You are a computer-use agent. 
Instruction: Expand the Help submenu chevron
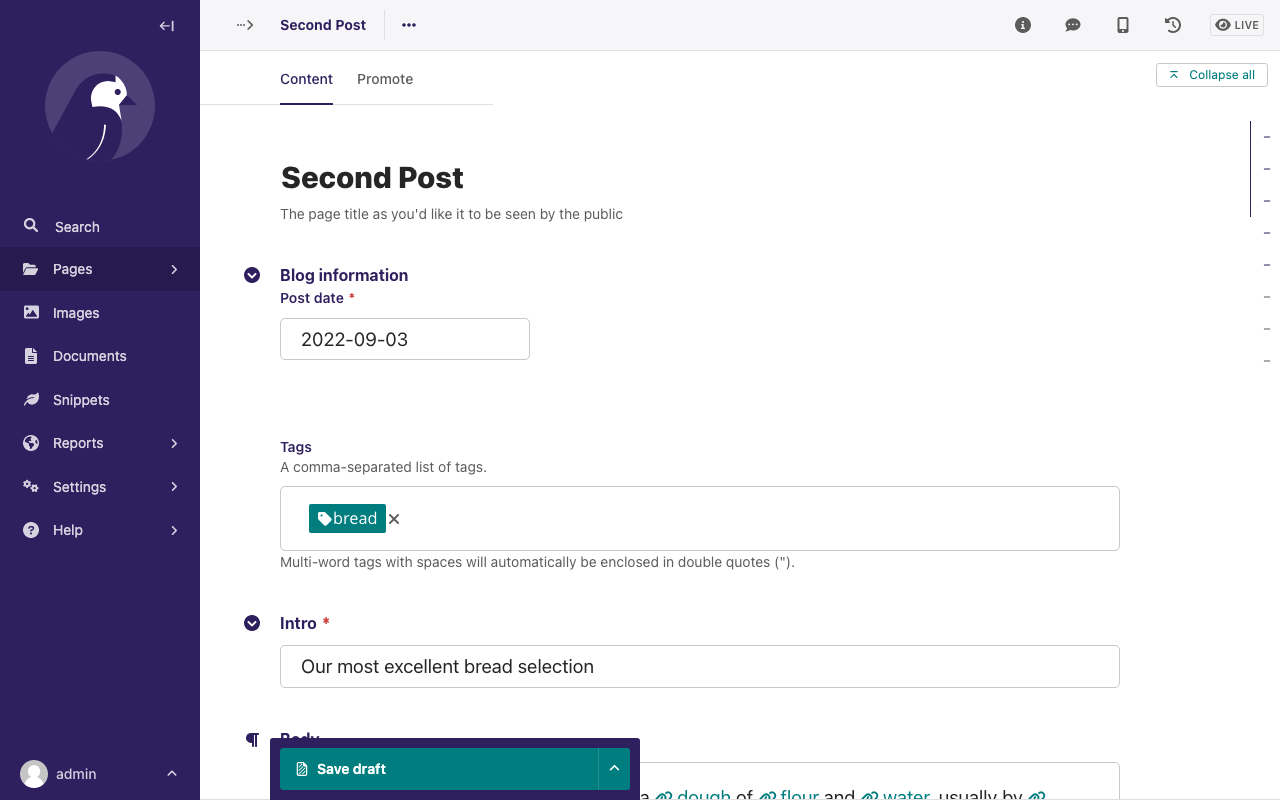[x=174, y=530]
